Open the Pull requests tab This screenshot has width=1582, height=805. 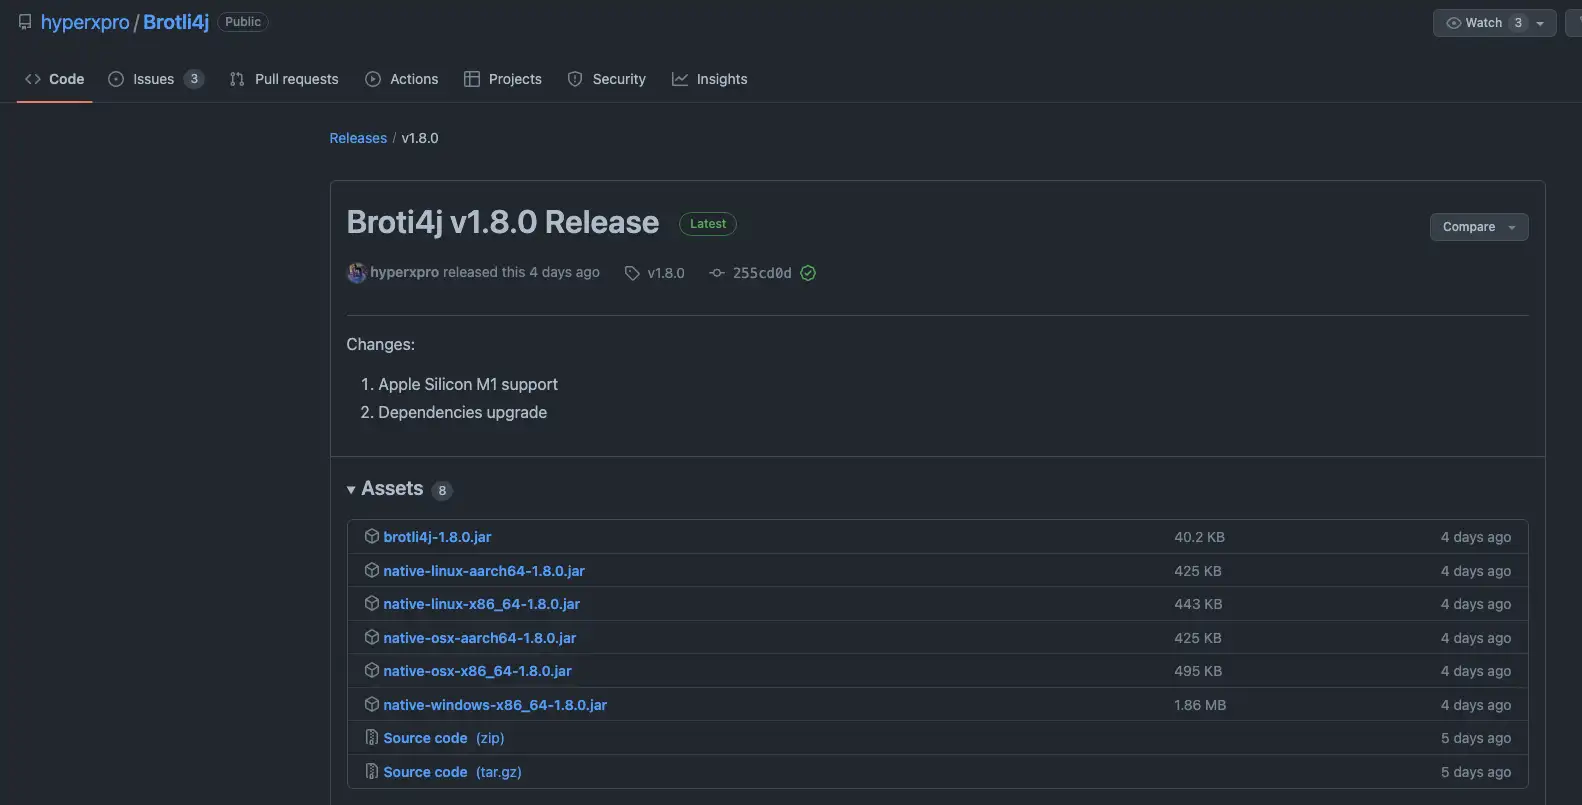coord(284,79)
